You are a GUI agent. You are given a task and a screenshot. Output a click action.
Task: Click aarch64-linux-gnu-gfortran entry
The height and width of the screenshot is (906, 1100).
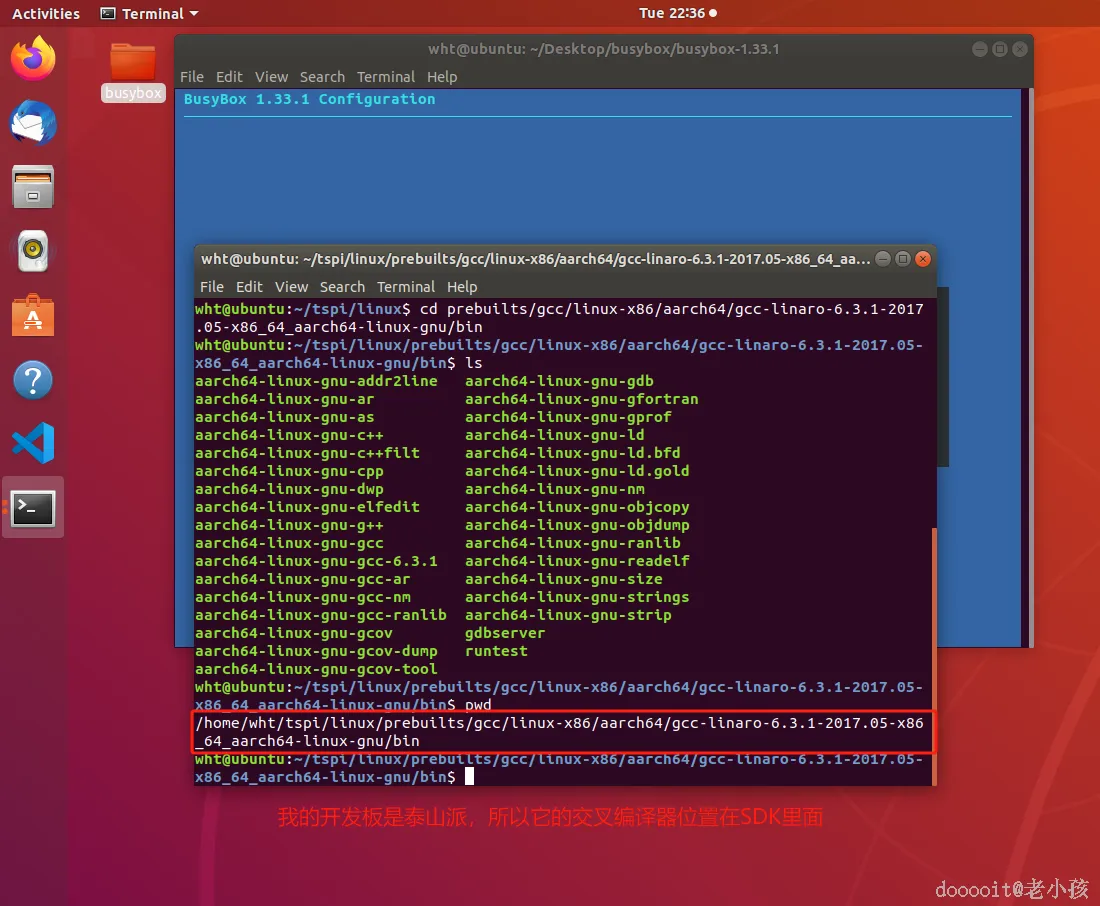(582, 399)
